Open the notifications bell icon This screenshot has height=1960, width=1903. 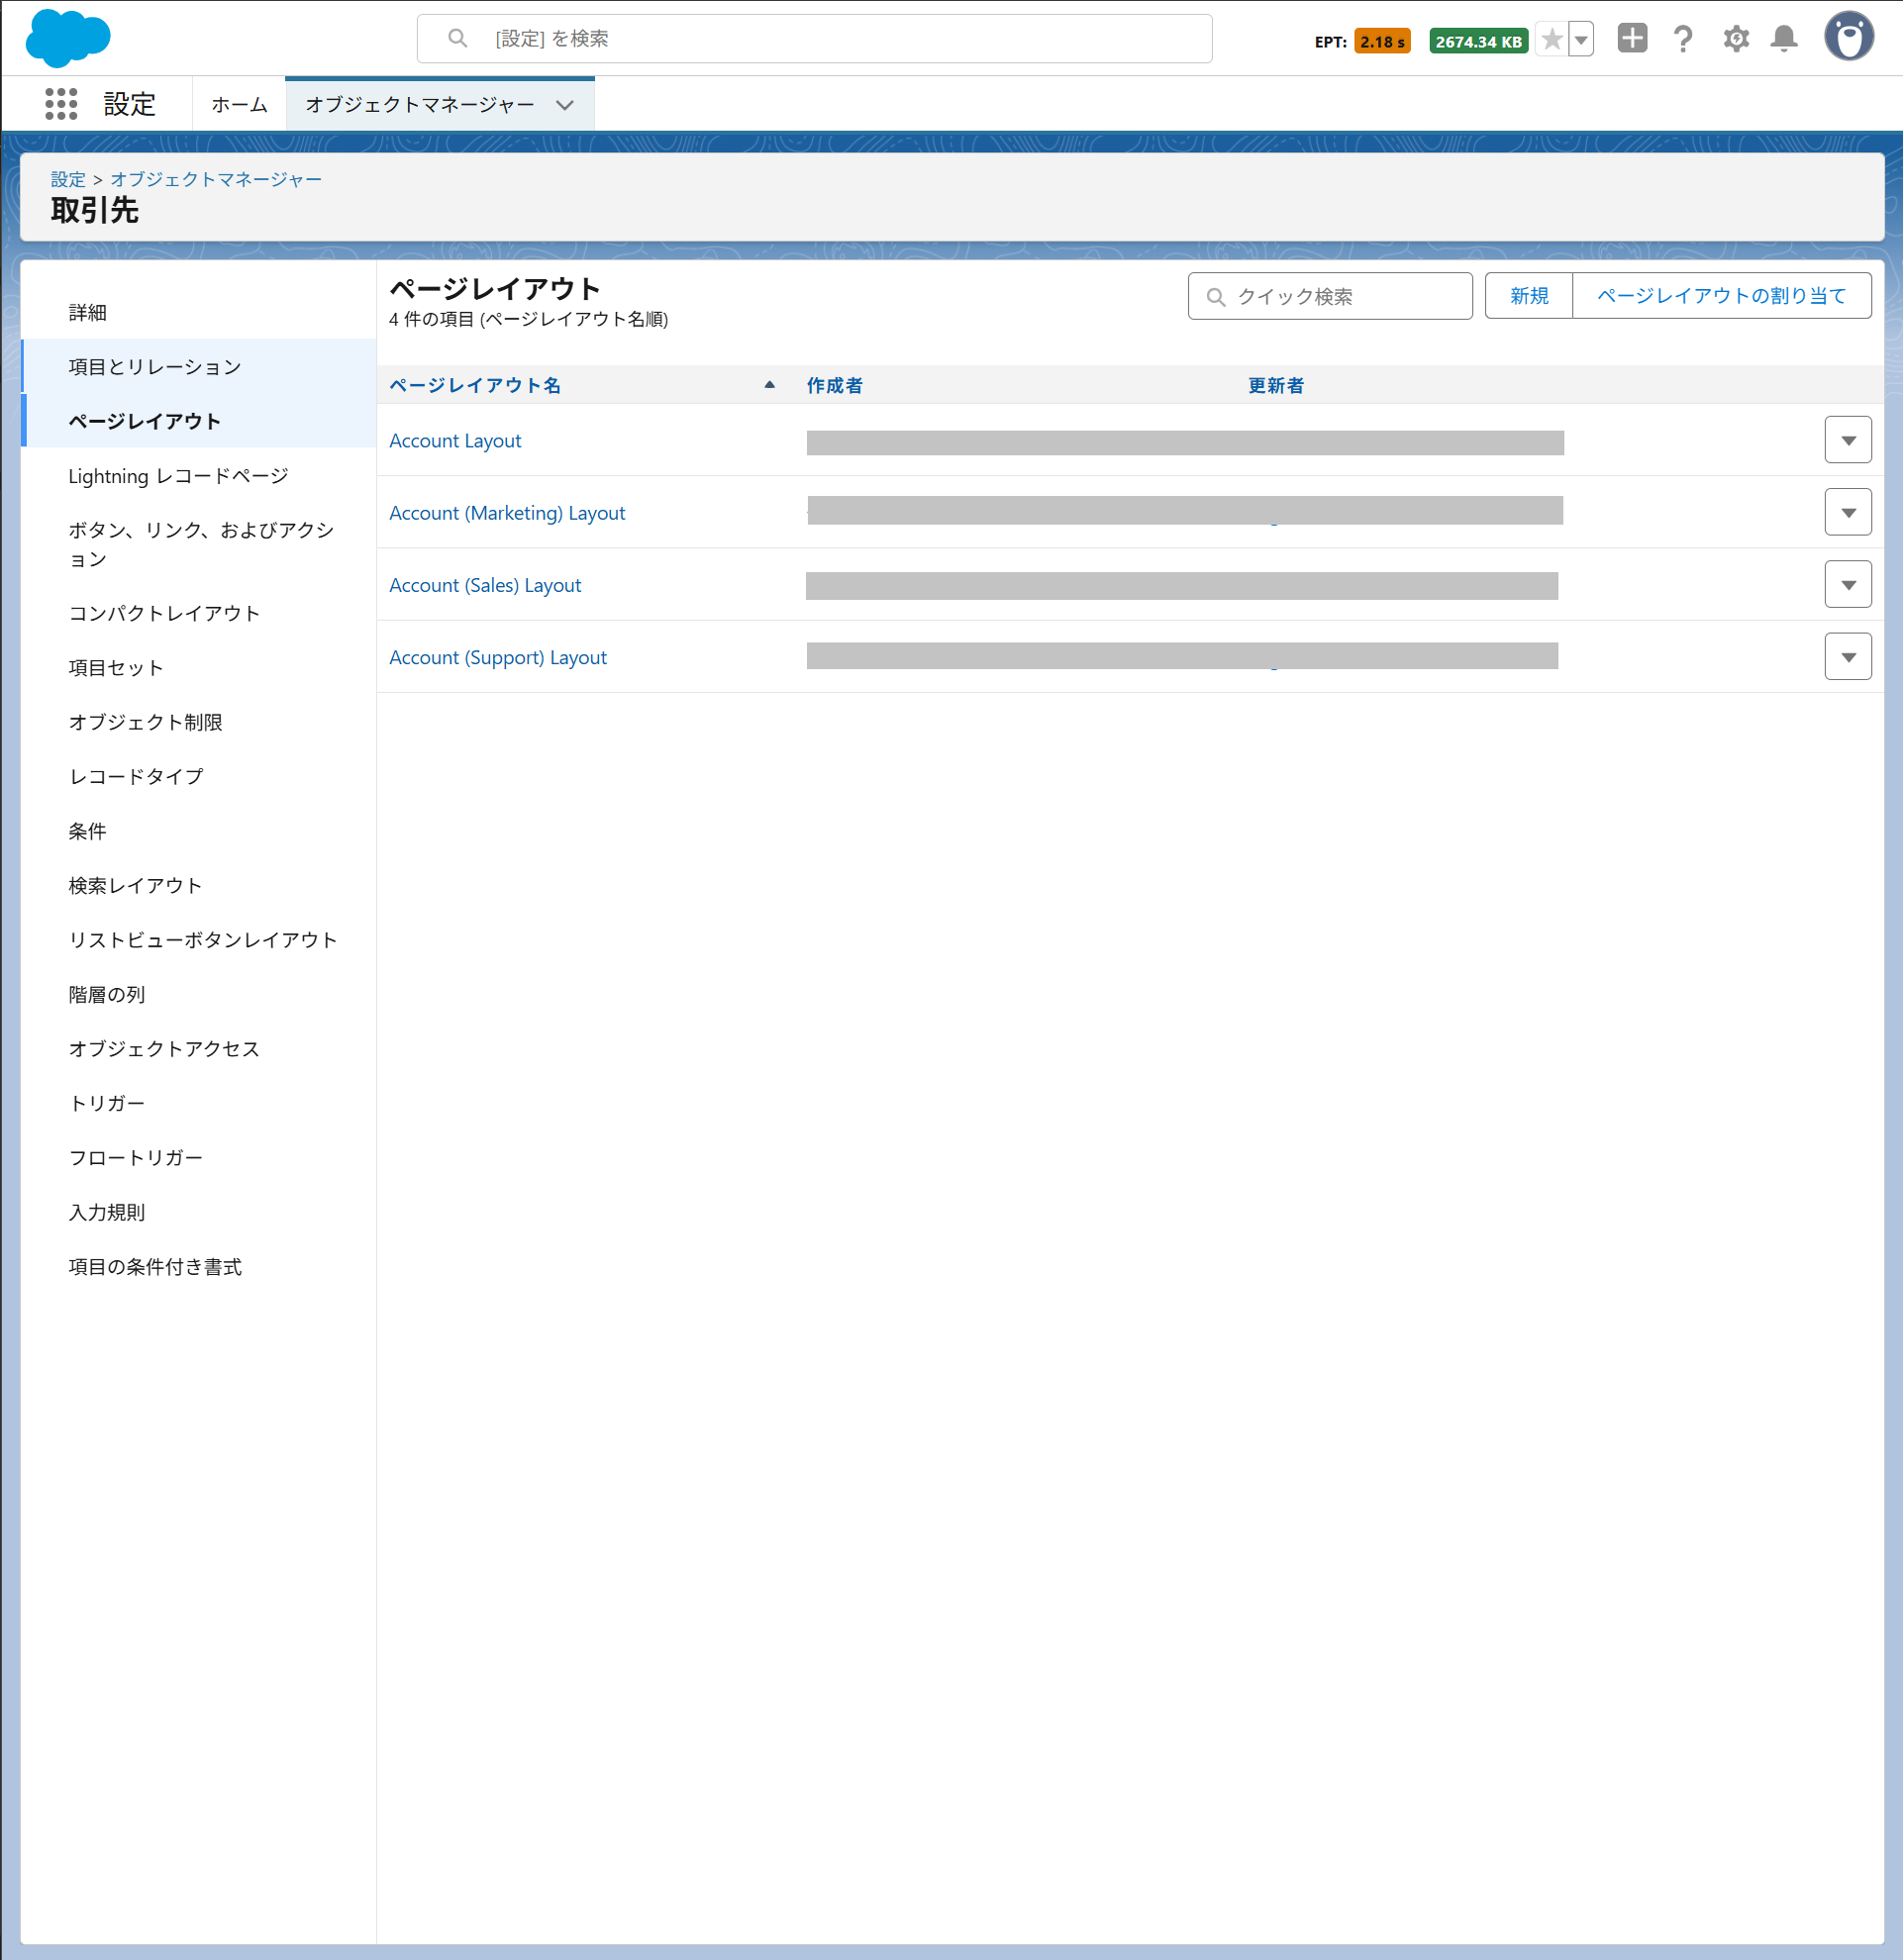click(x=1783, y=39)
